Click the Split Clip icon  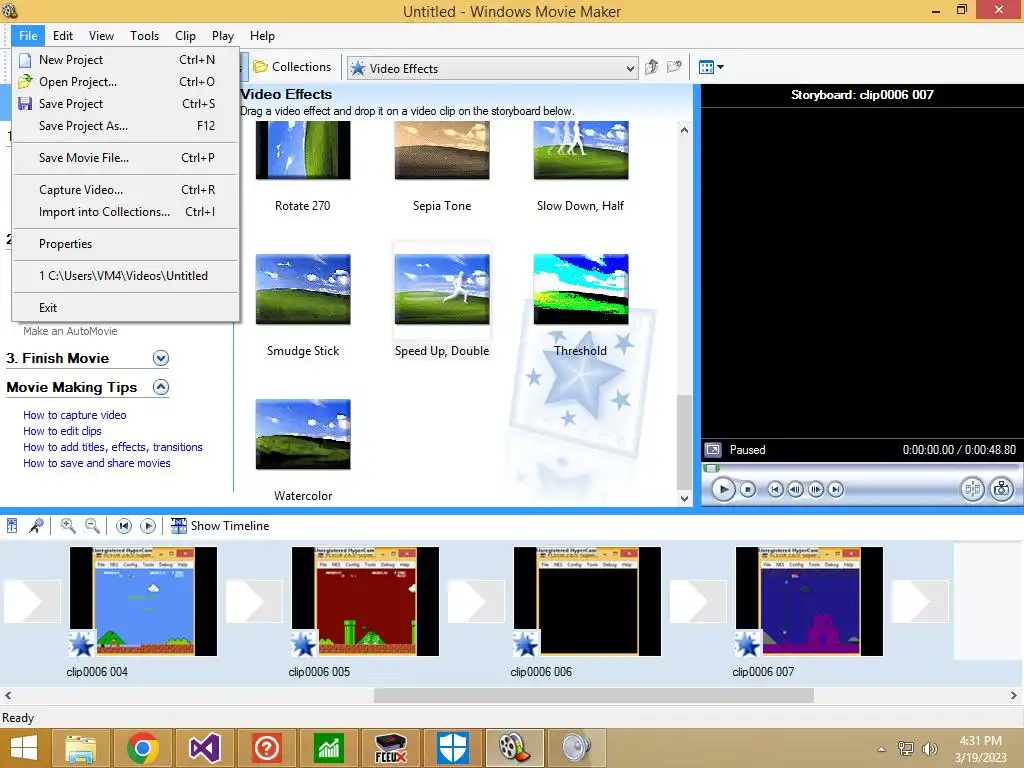click(972, 489)
